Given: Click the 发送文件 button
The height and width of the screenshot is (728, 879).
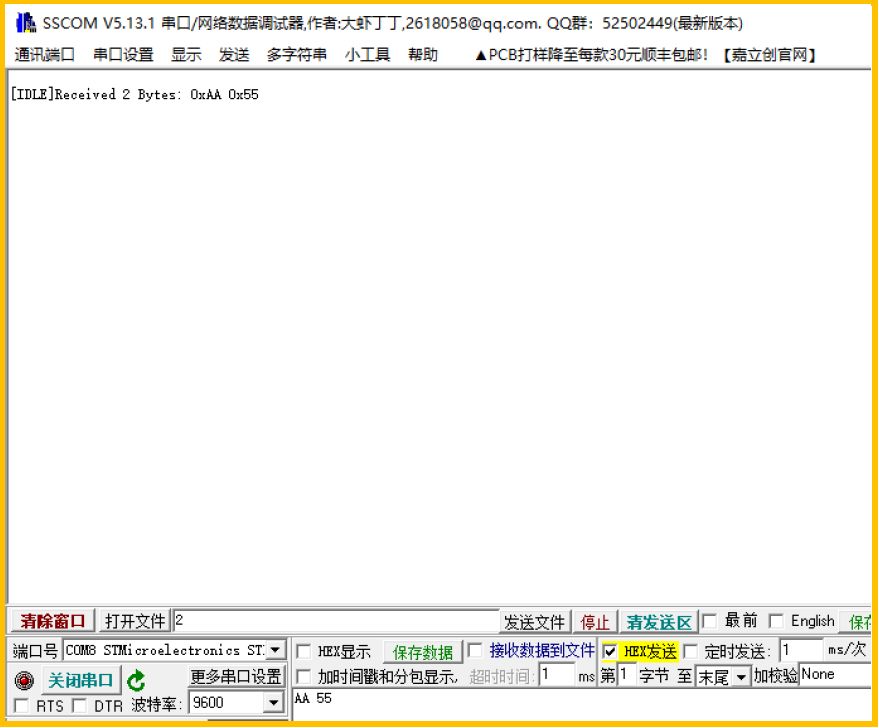Looking at the screenshot, I should pos(534,622).
